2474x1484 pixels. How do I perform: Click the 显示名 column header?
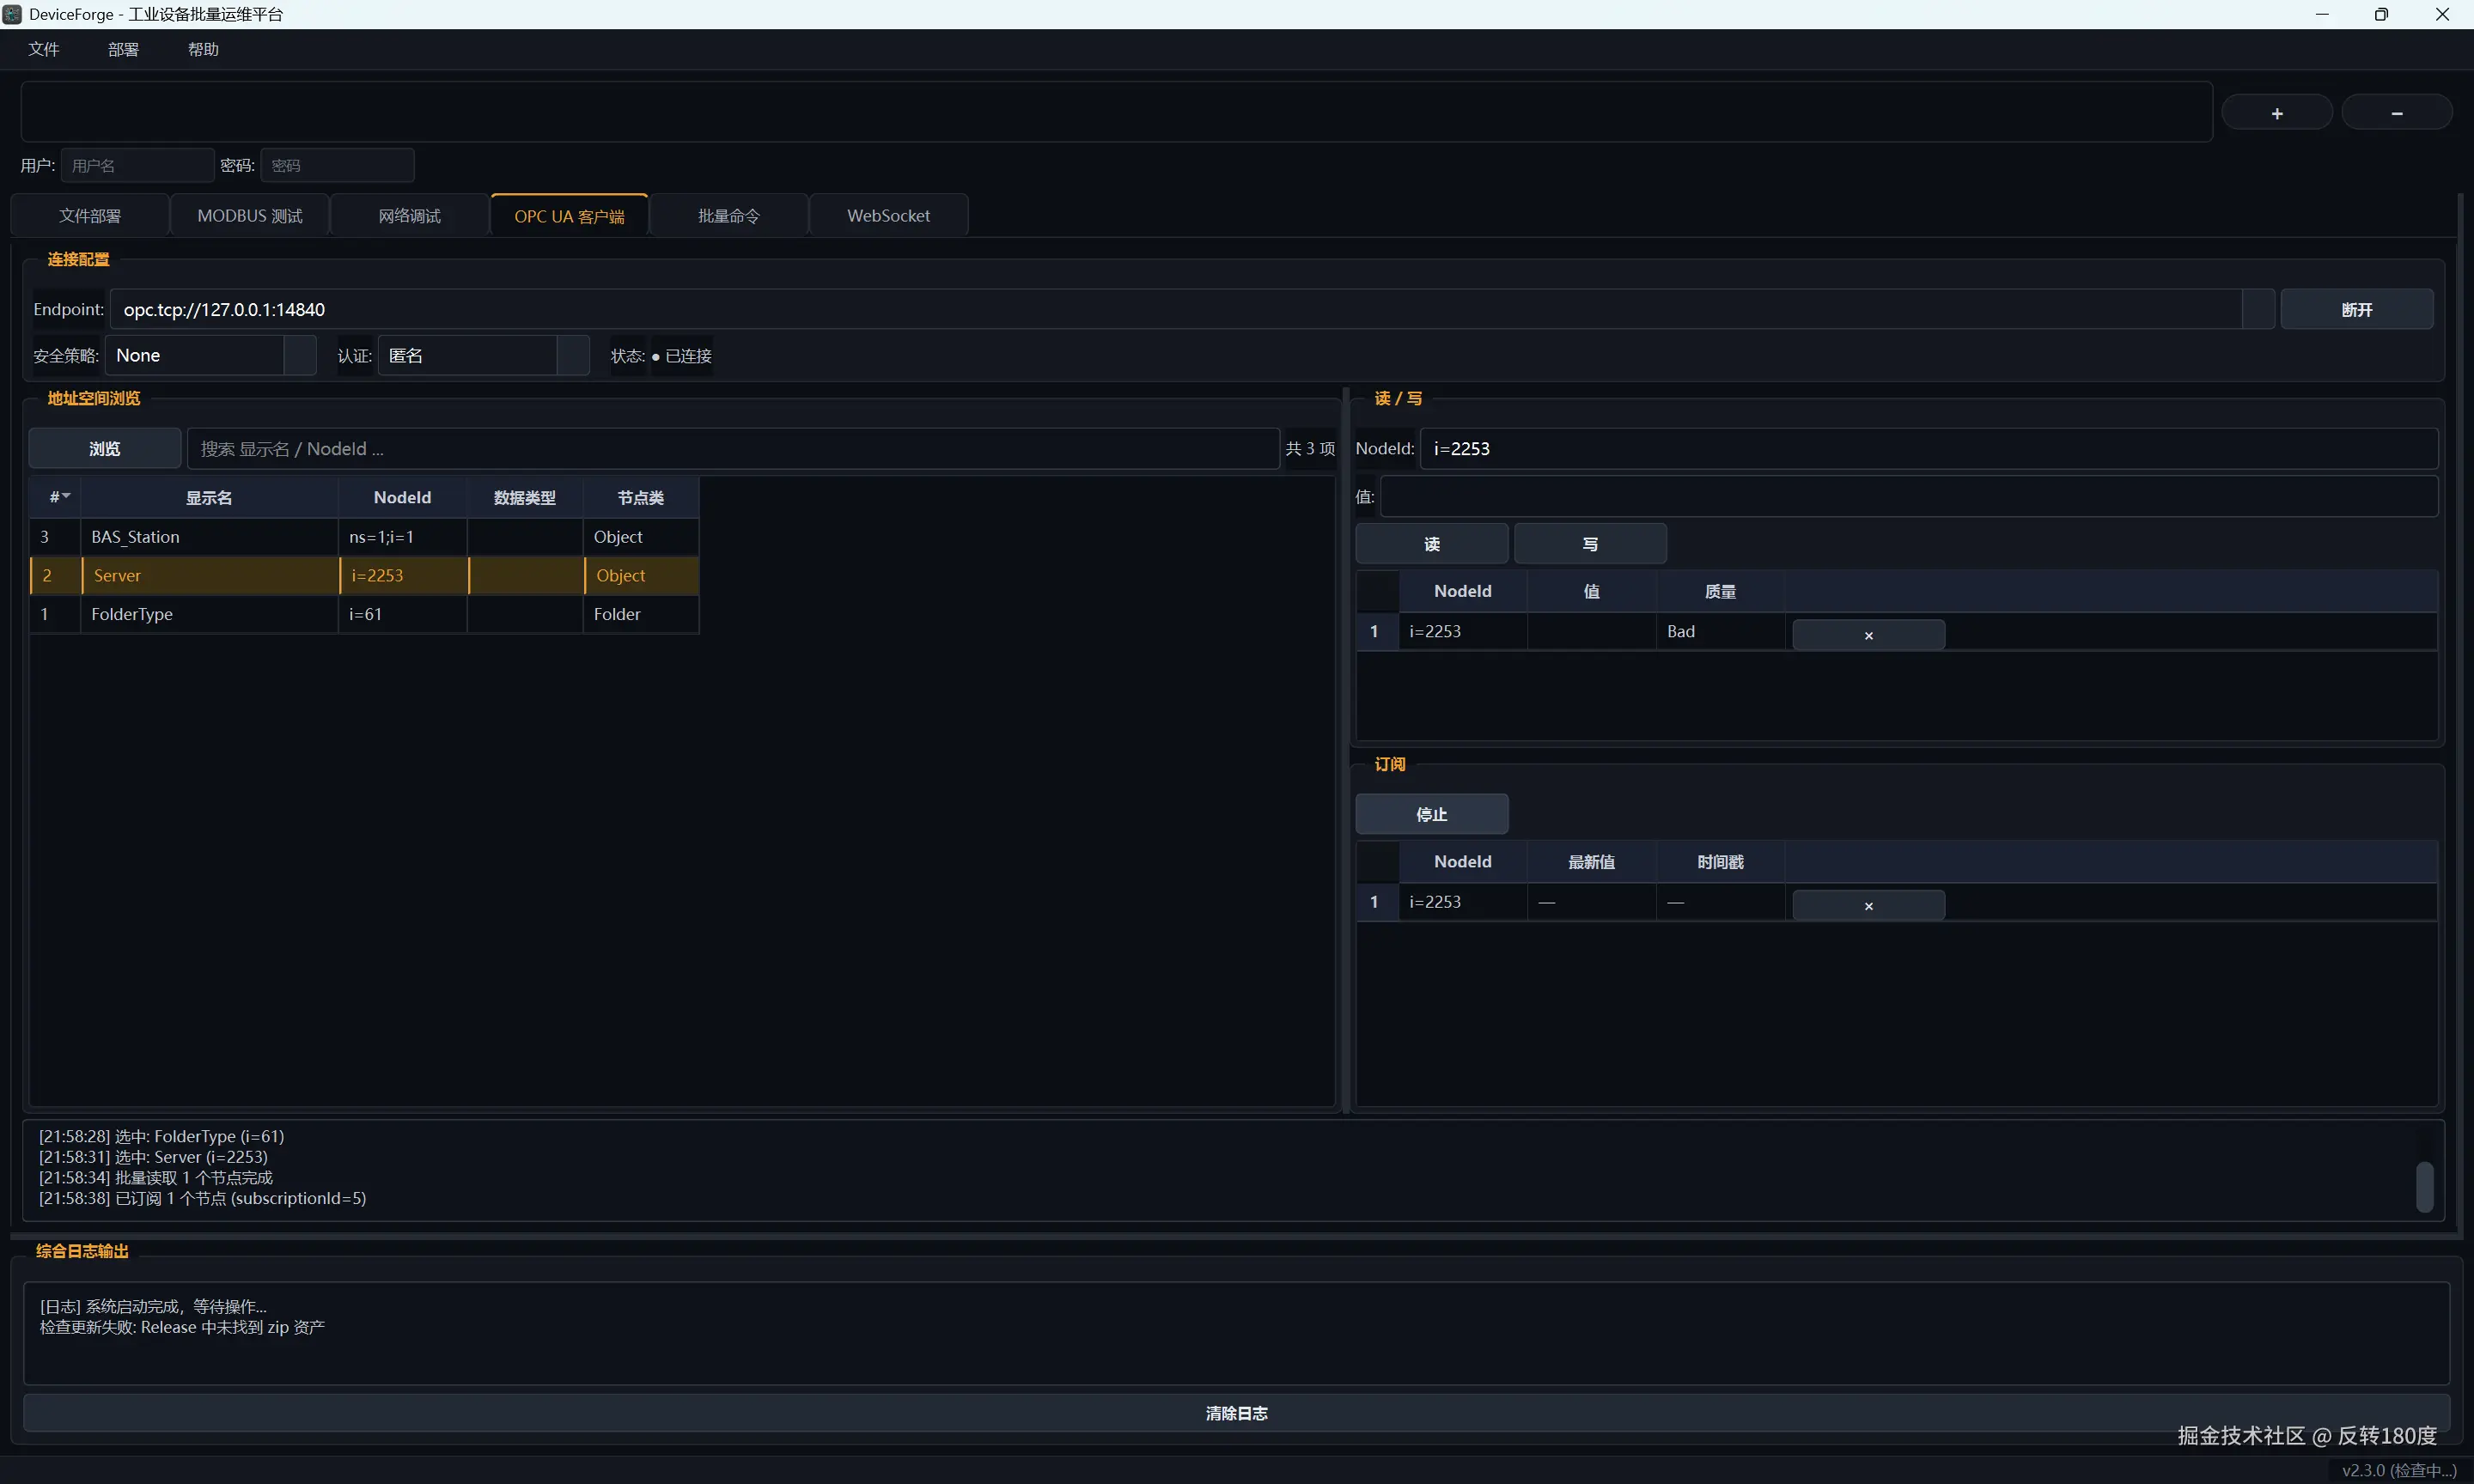(209, 497)
